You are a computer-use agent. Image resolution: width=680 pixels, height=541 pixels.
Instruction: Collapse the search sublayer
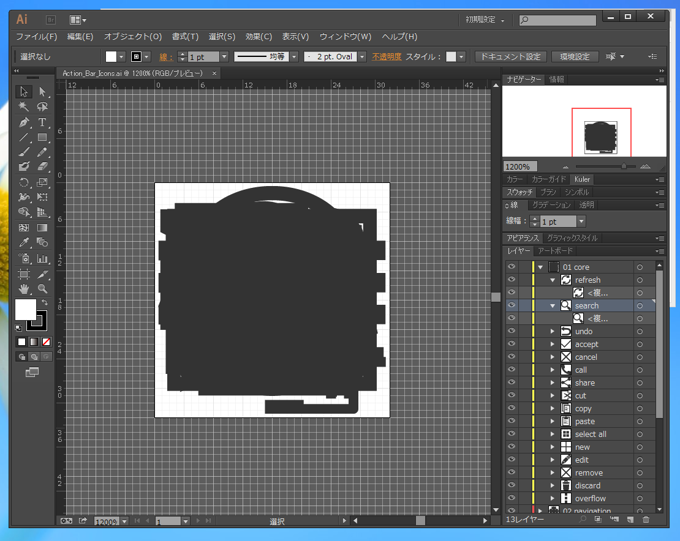552,306
